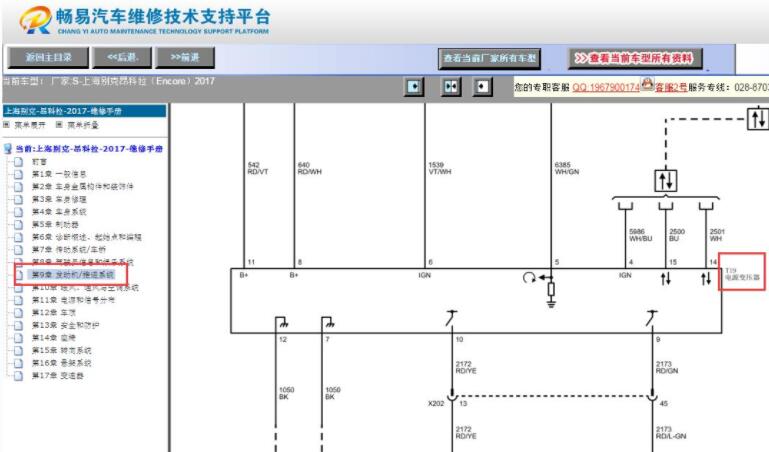Screen dimensions: 769x452
Task: Click the page icon beside 第3章
Action: [x=18, y=200]
